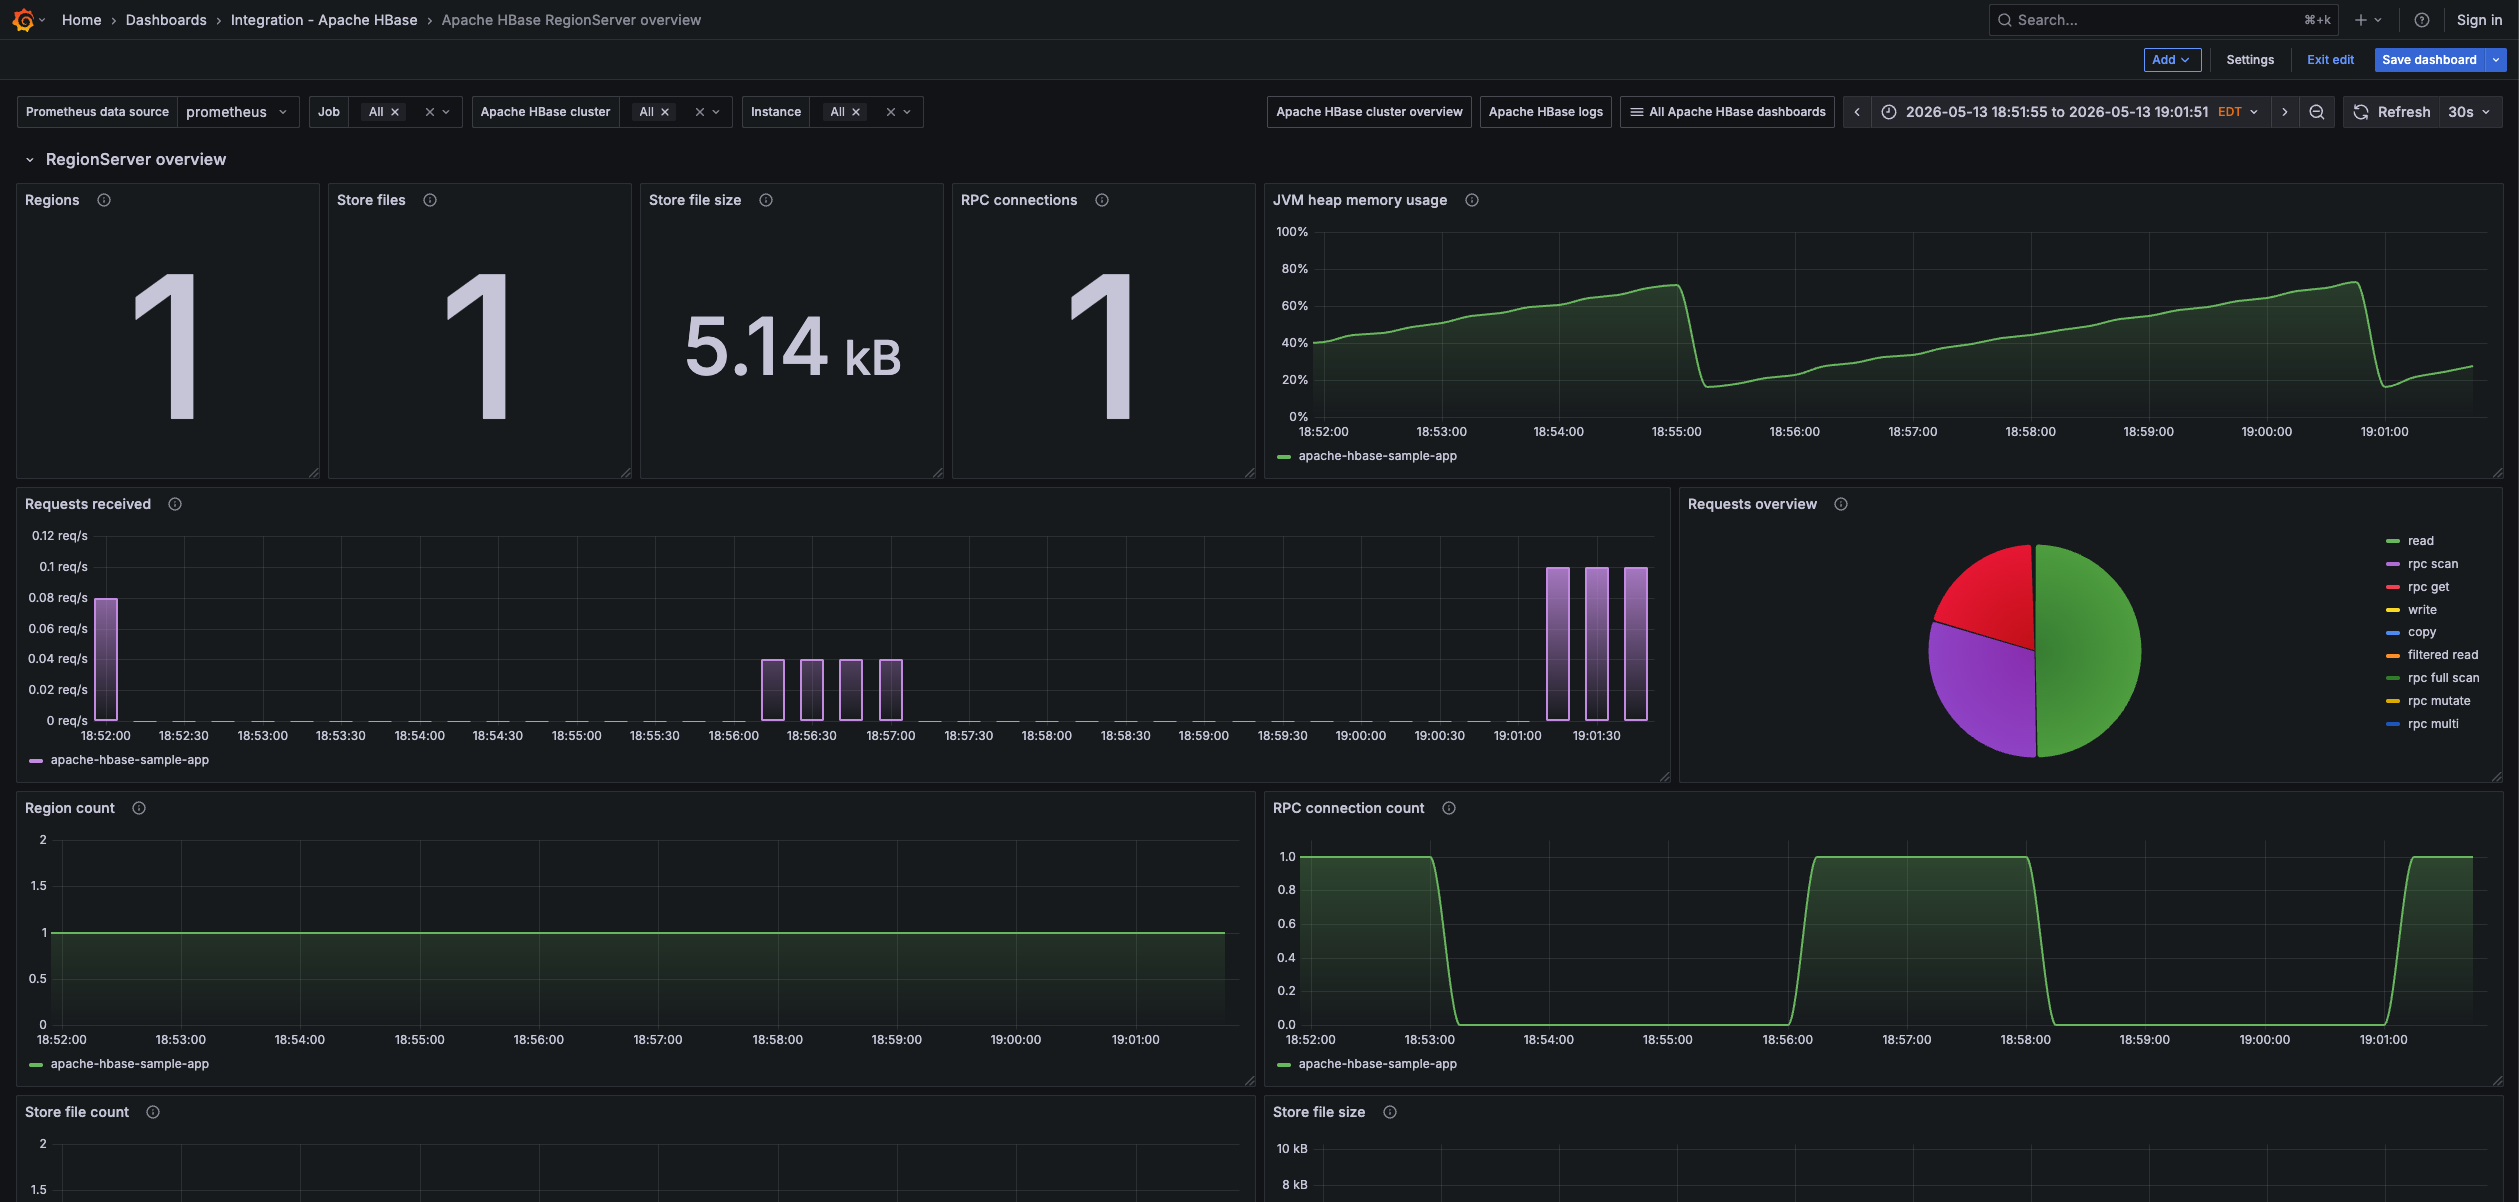Open Save dashboard options arrow
This screenshot has height=1202, width=2519.
coord(2496,60)
